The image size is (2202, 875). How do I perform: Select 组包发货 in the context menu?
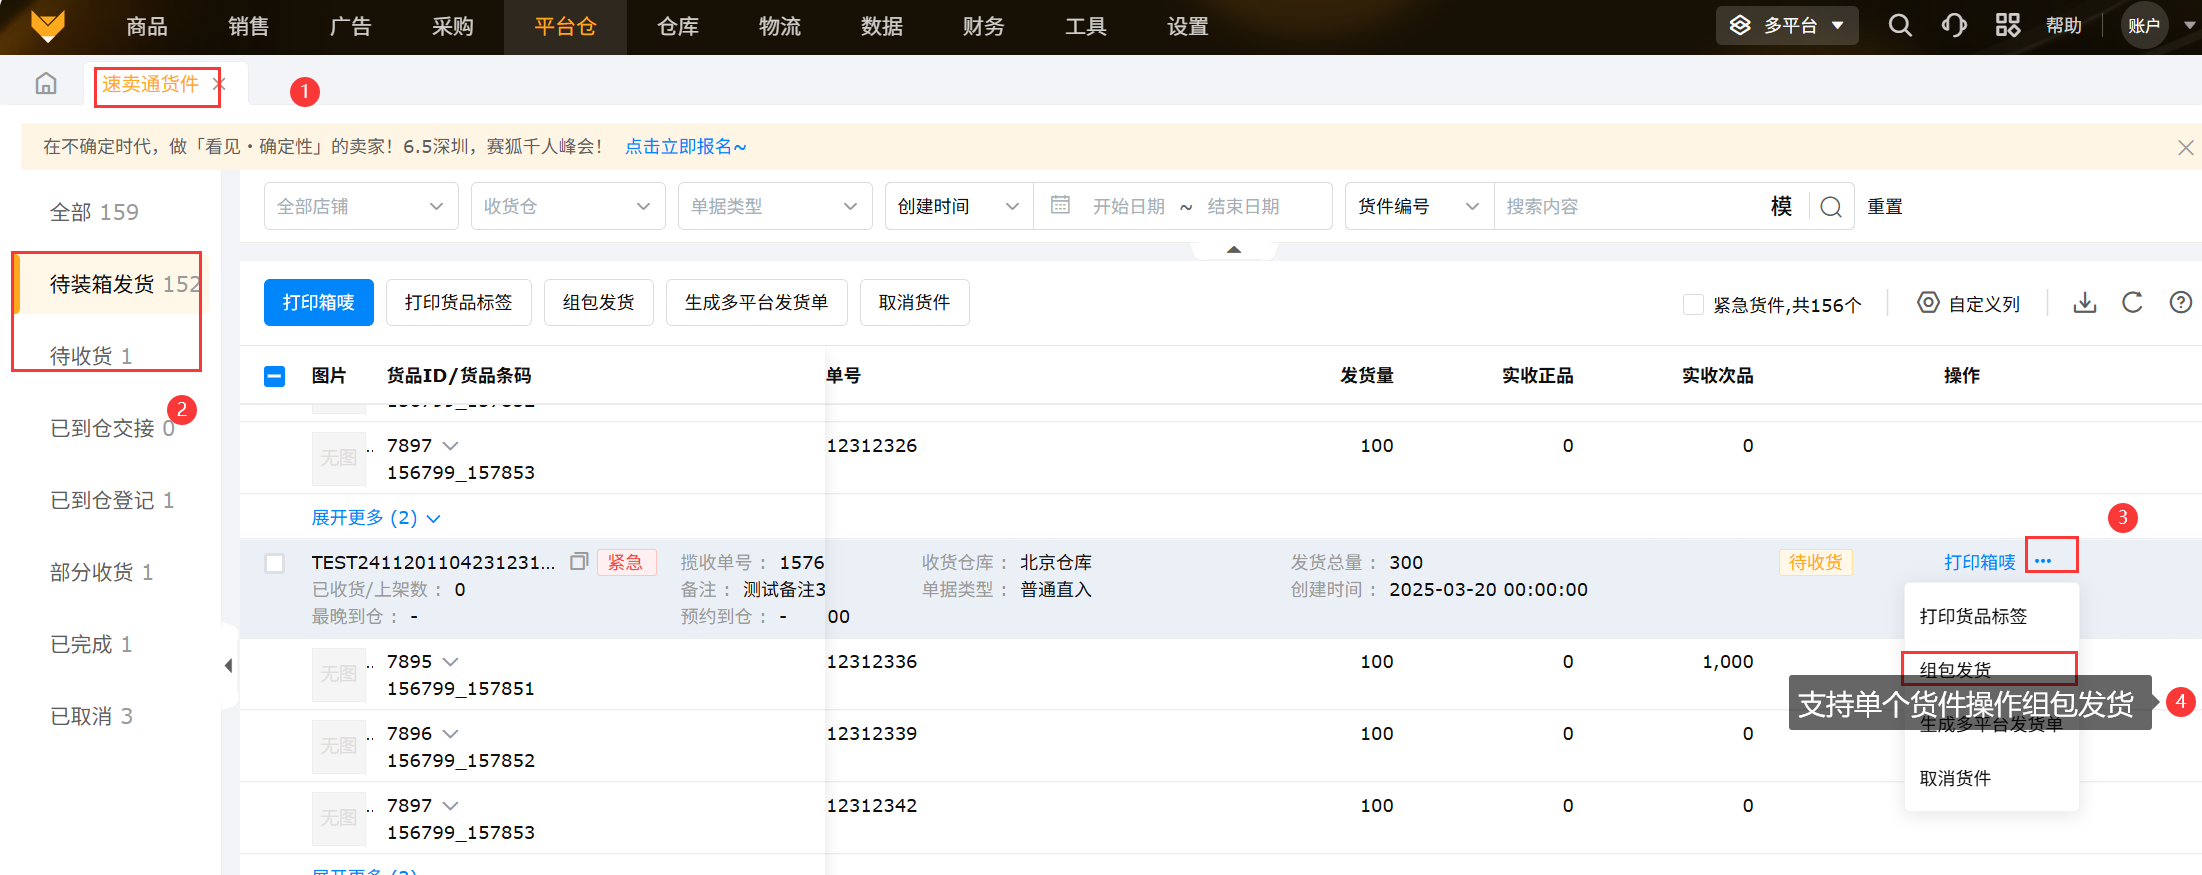1956,669
